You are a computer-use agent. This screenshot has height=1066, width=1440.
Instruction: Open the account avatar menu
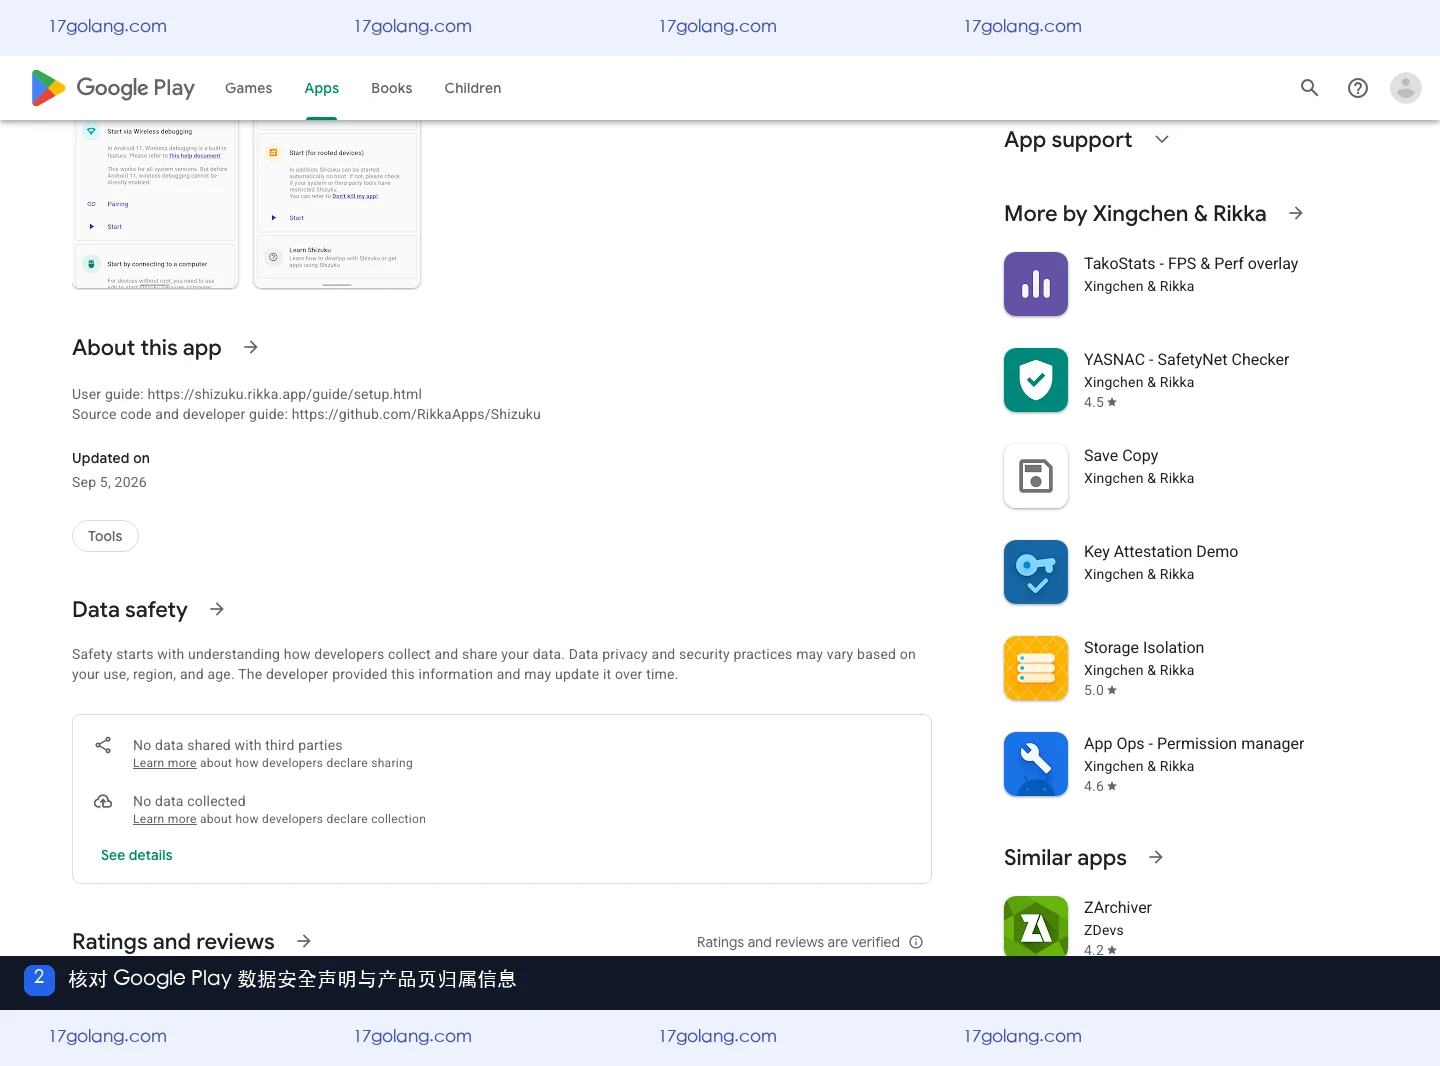click(x=1405, y=88)
